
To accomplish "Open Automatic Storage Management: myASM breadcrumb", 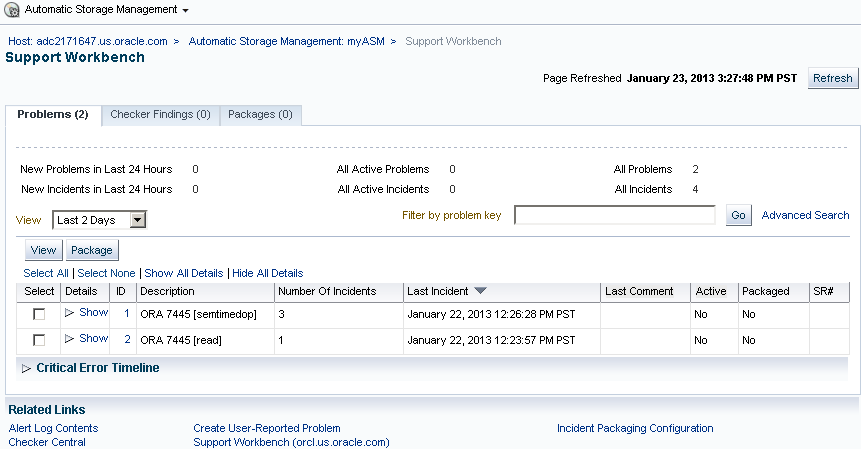I will [287, 41].
